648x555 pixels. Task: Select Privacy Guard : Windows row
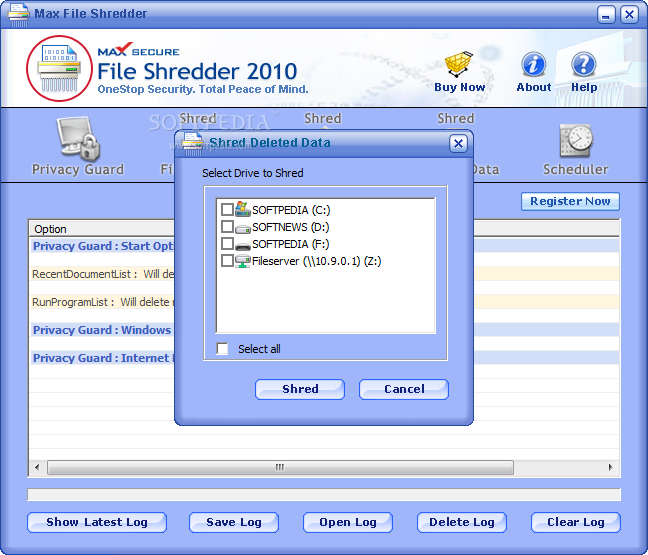(x=102, y=330)
